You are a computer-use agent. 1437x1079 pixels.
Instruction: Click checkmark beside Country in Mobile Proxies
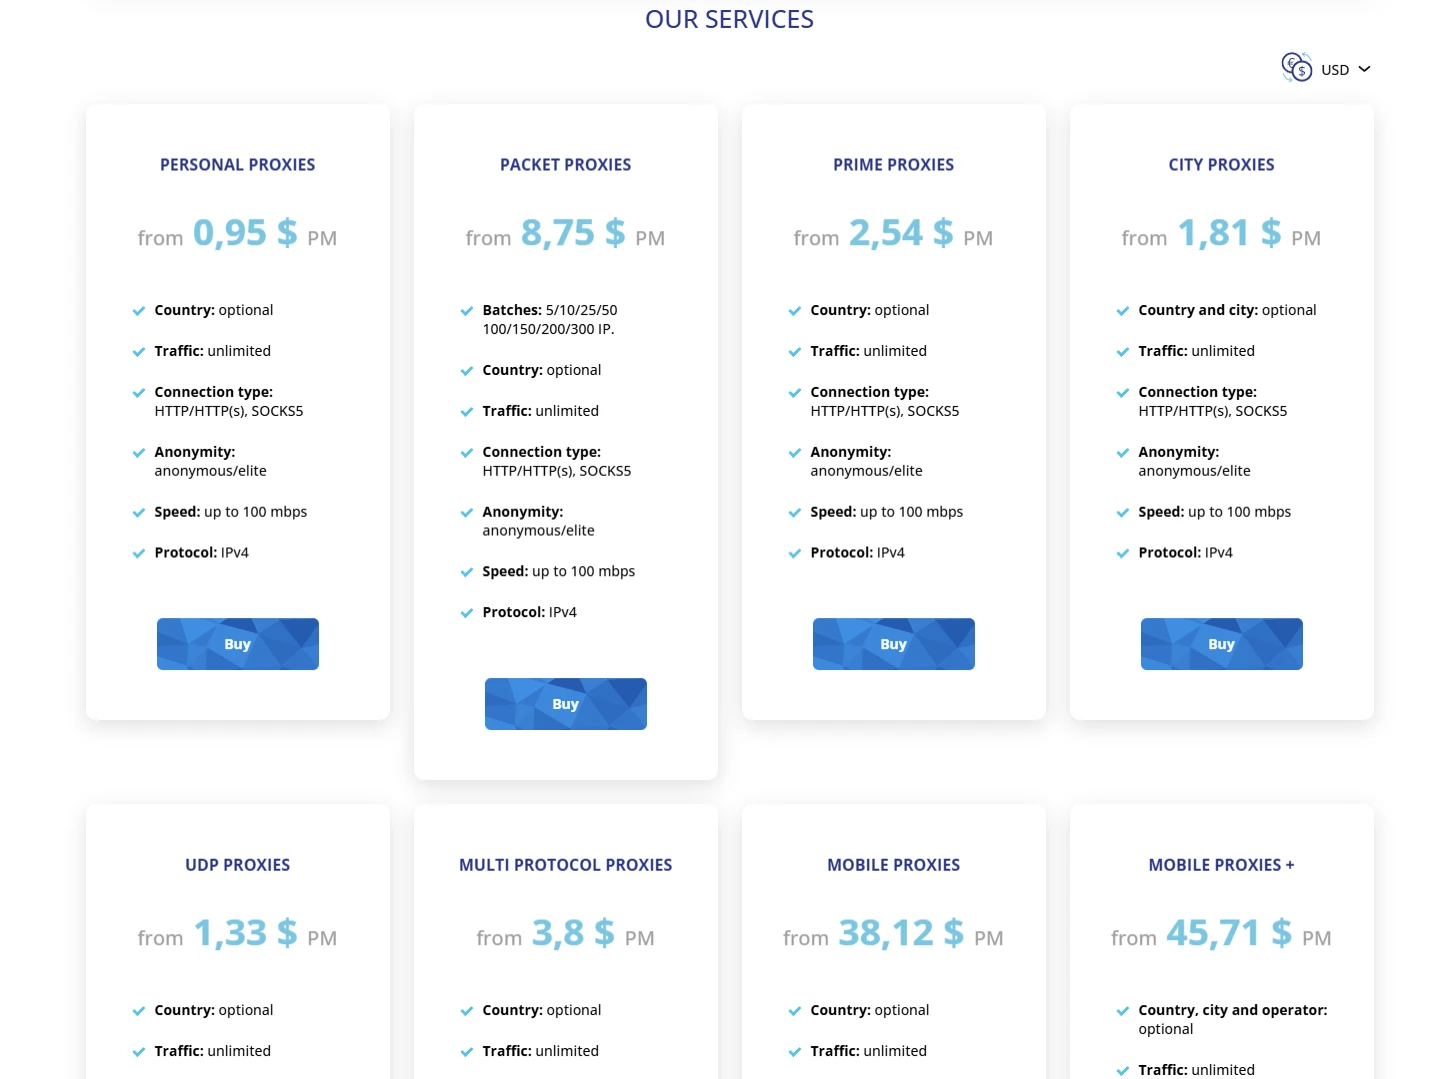pyautogui.click(x=794, y=1011)
